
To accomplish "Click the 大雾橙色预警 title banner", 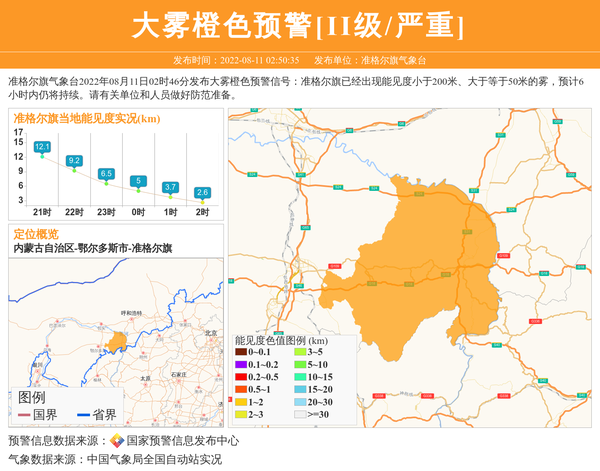I will point(299,25).
